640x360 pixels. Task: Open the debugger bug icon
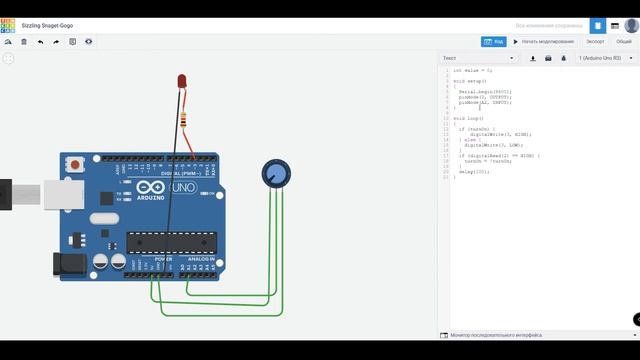564,58
